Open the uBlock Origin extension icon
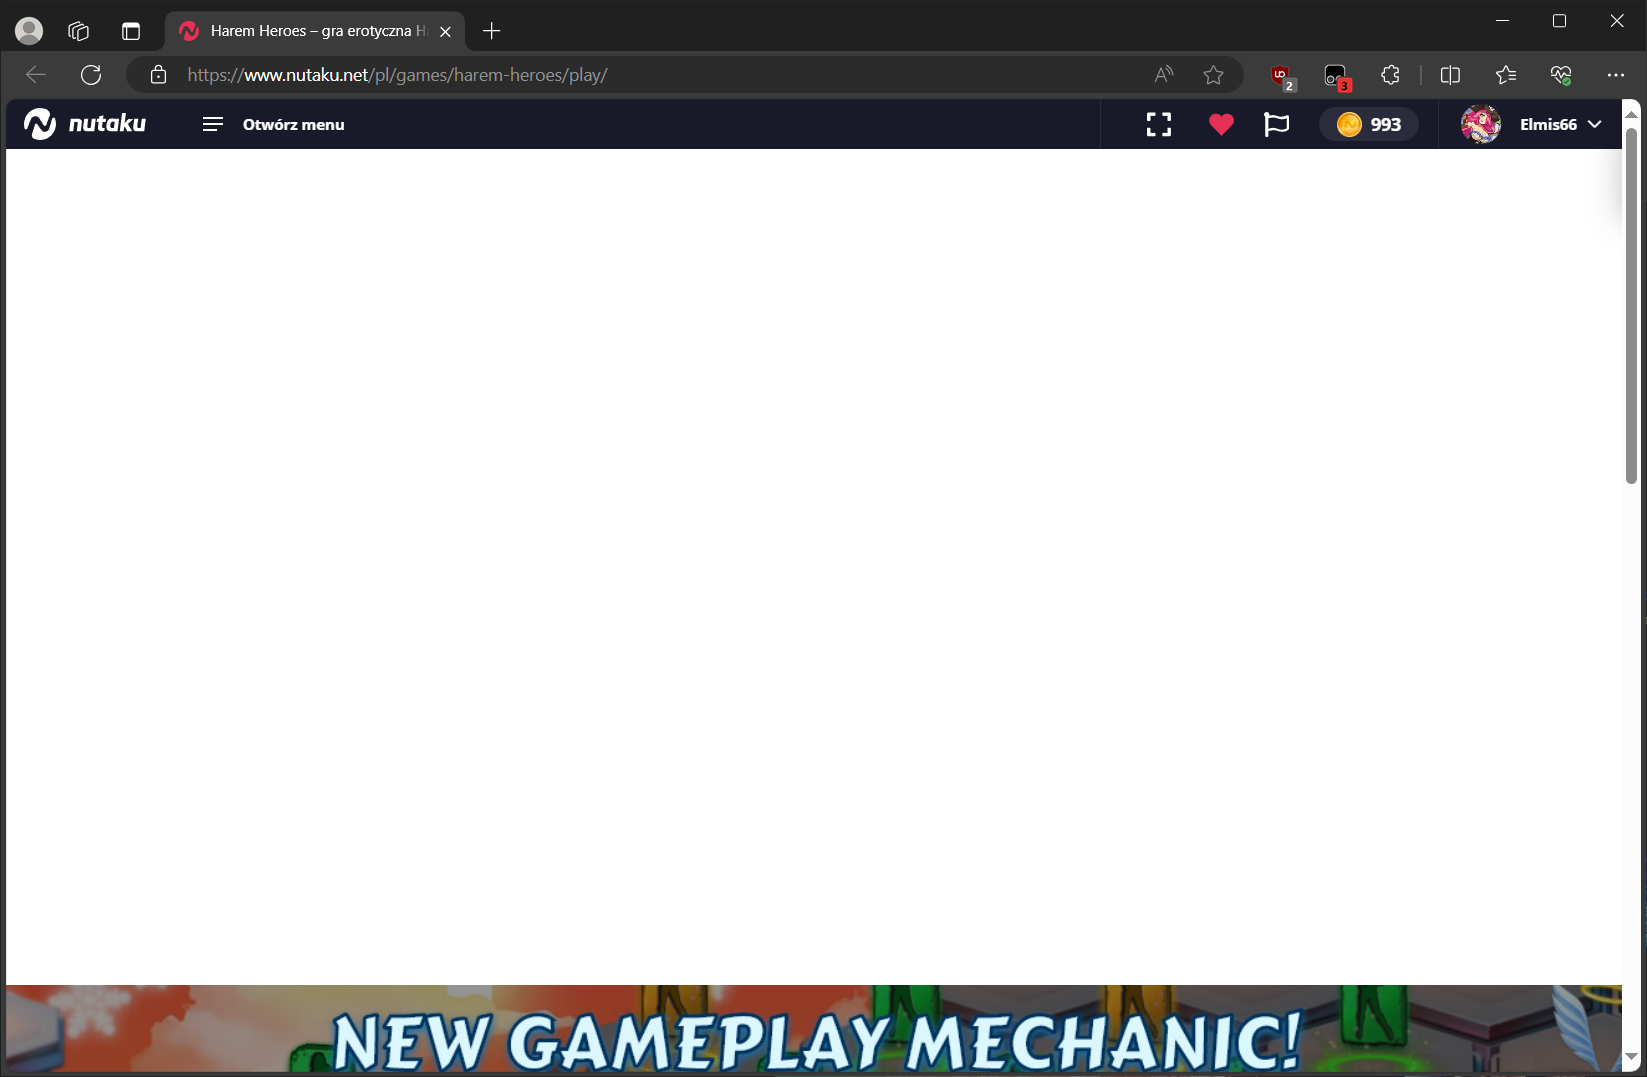The image size is (1647, 1077). pyautogui.click(x=1280, y=75)
